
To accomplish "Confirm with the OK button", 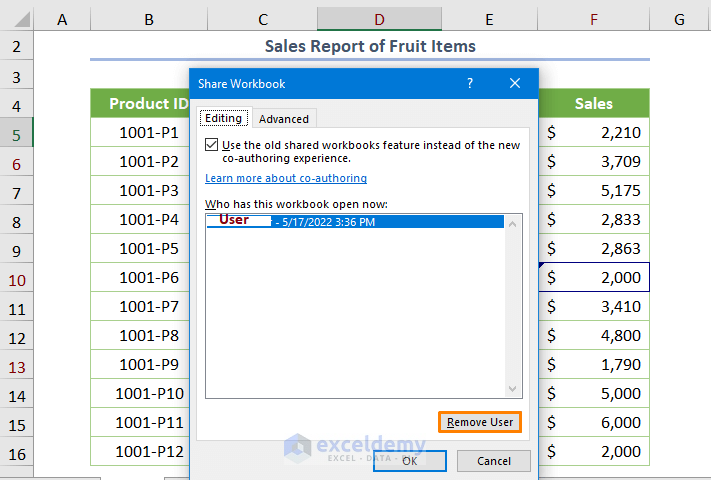I will point(409,461).
